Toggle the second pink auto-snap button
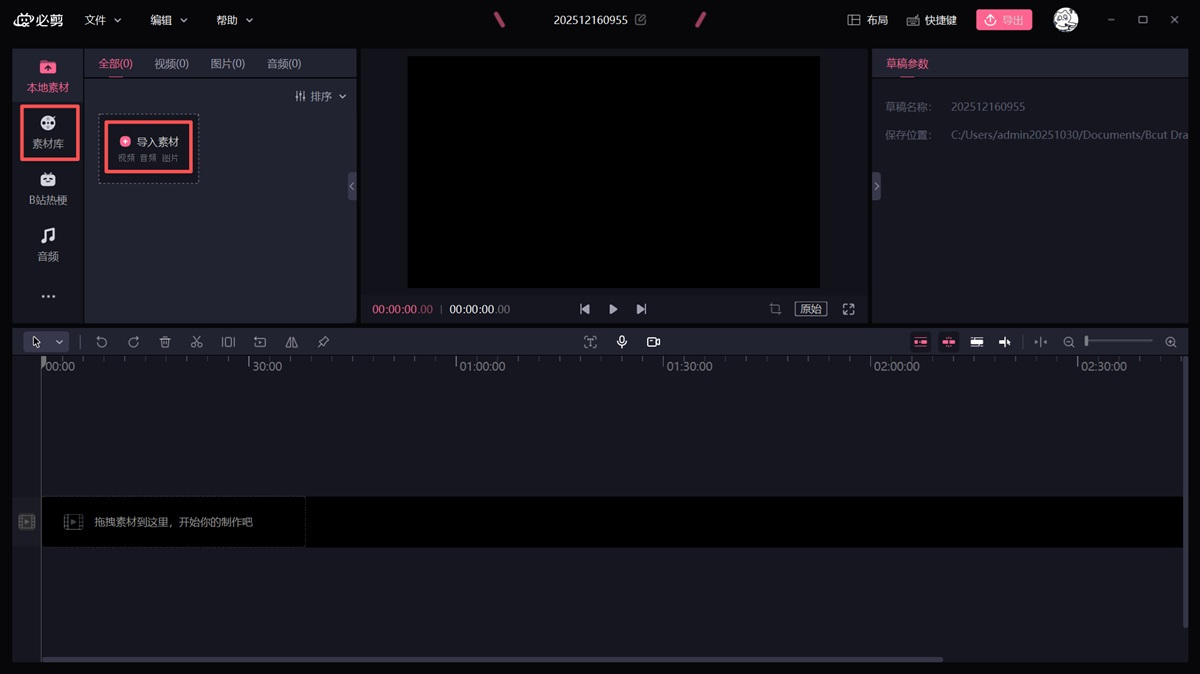The image size is (1200, 674). click(948, 342)
